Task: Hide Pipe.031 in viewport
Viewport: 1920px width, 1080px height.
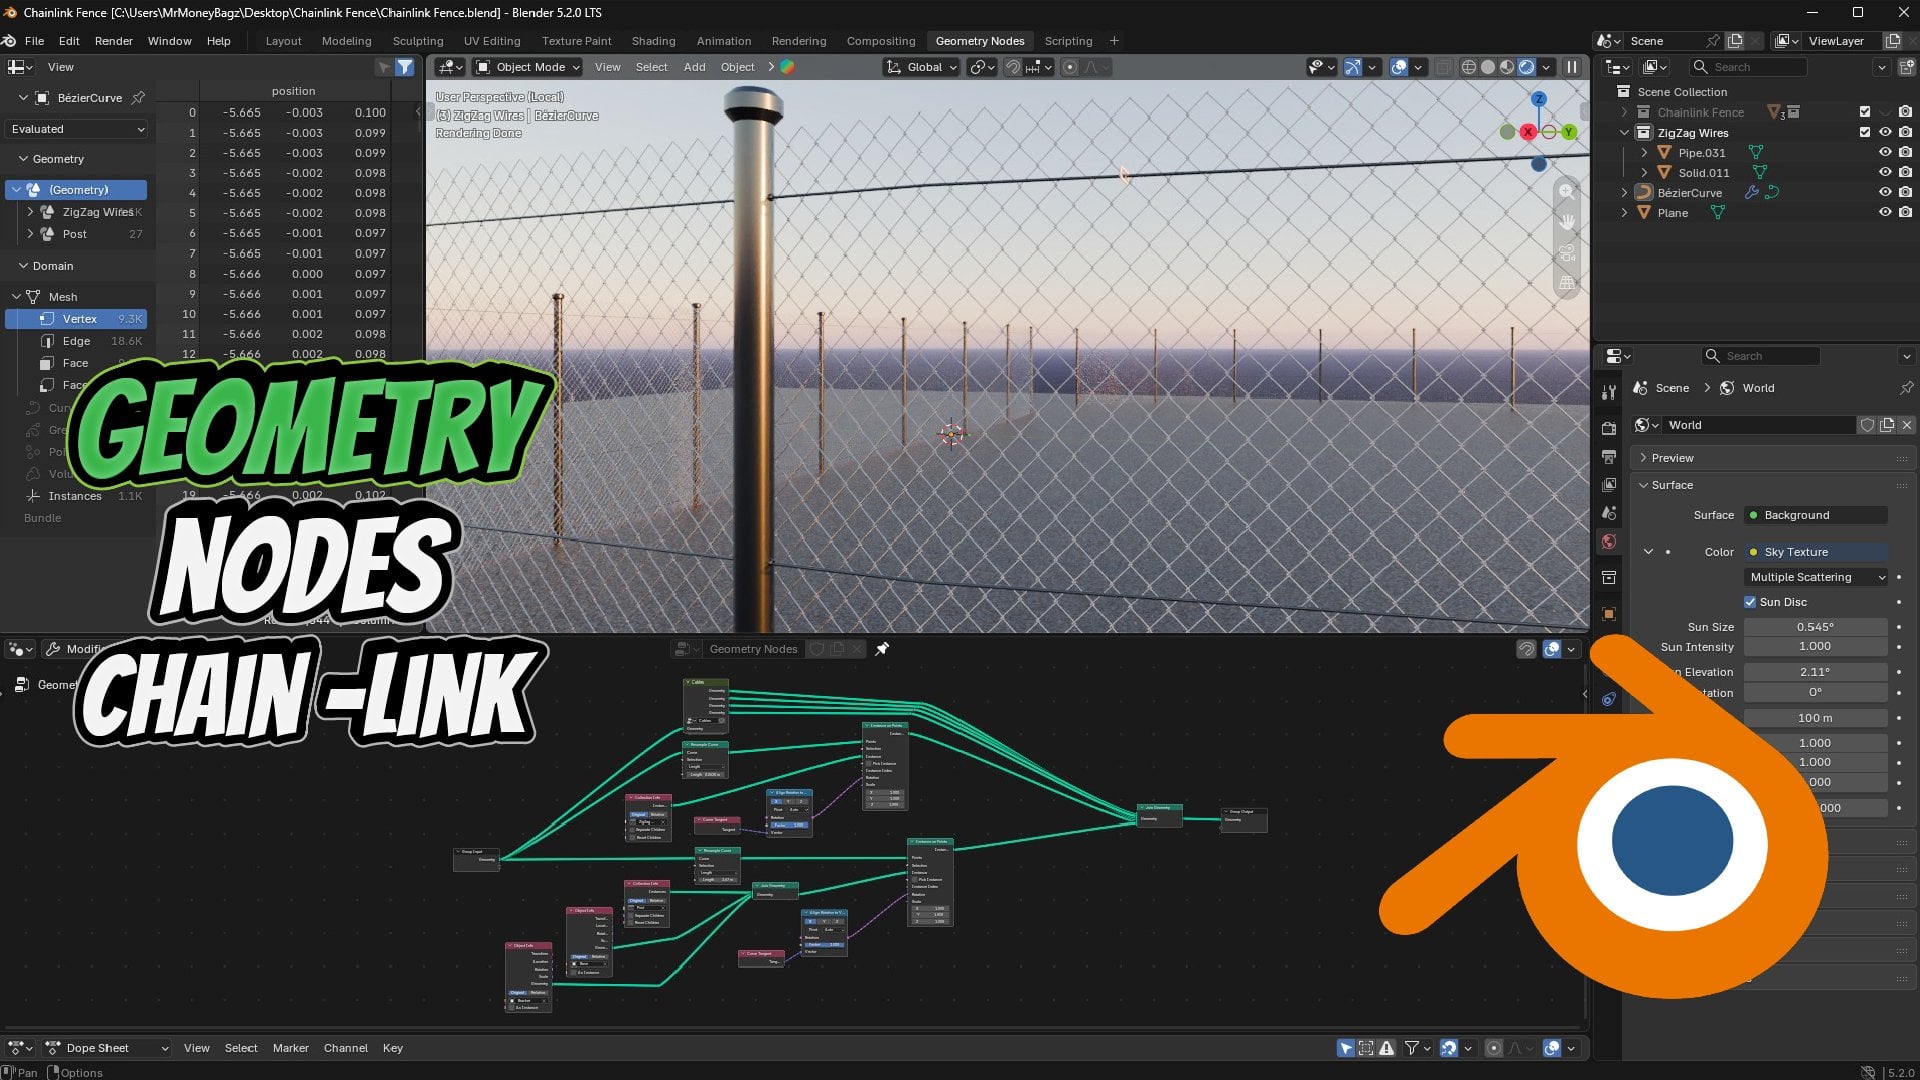Action: 1885,152
